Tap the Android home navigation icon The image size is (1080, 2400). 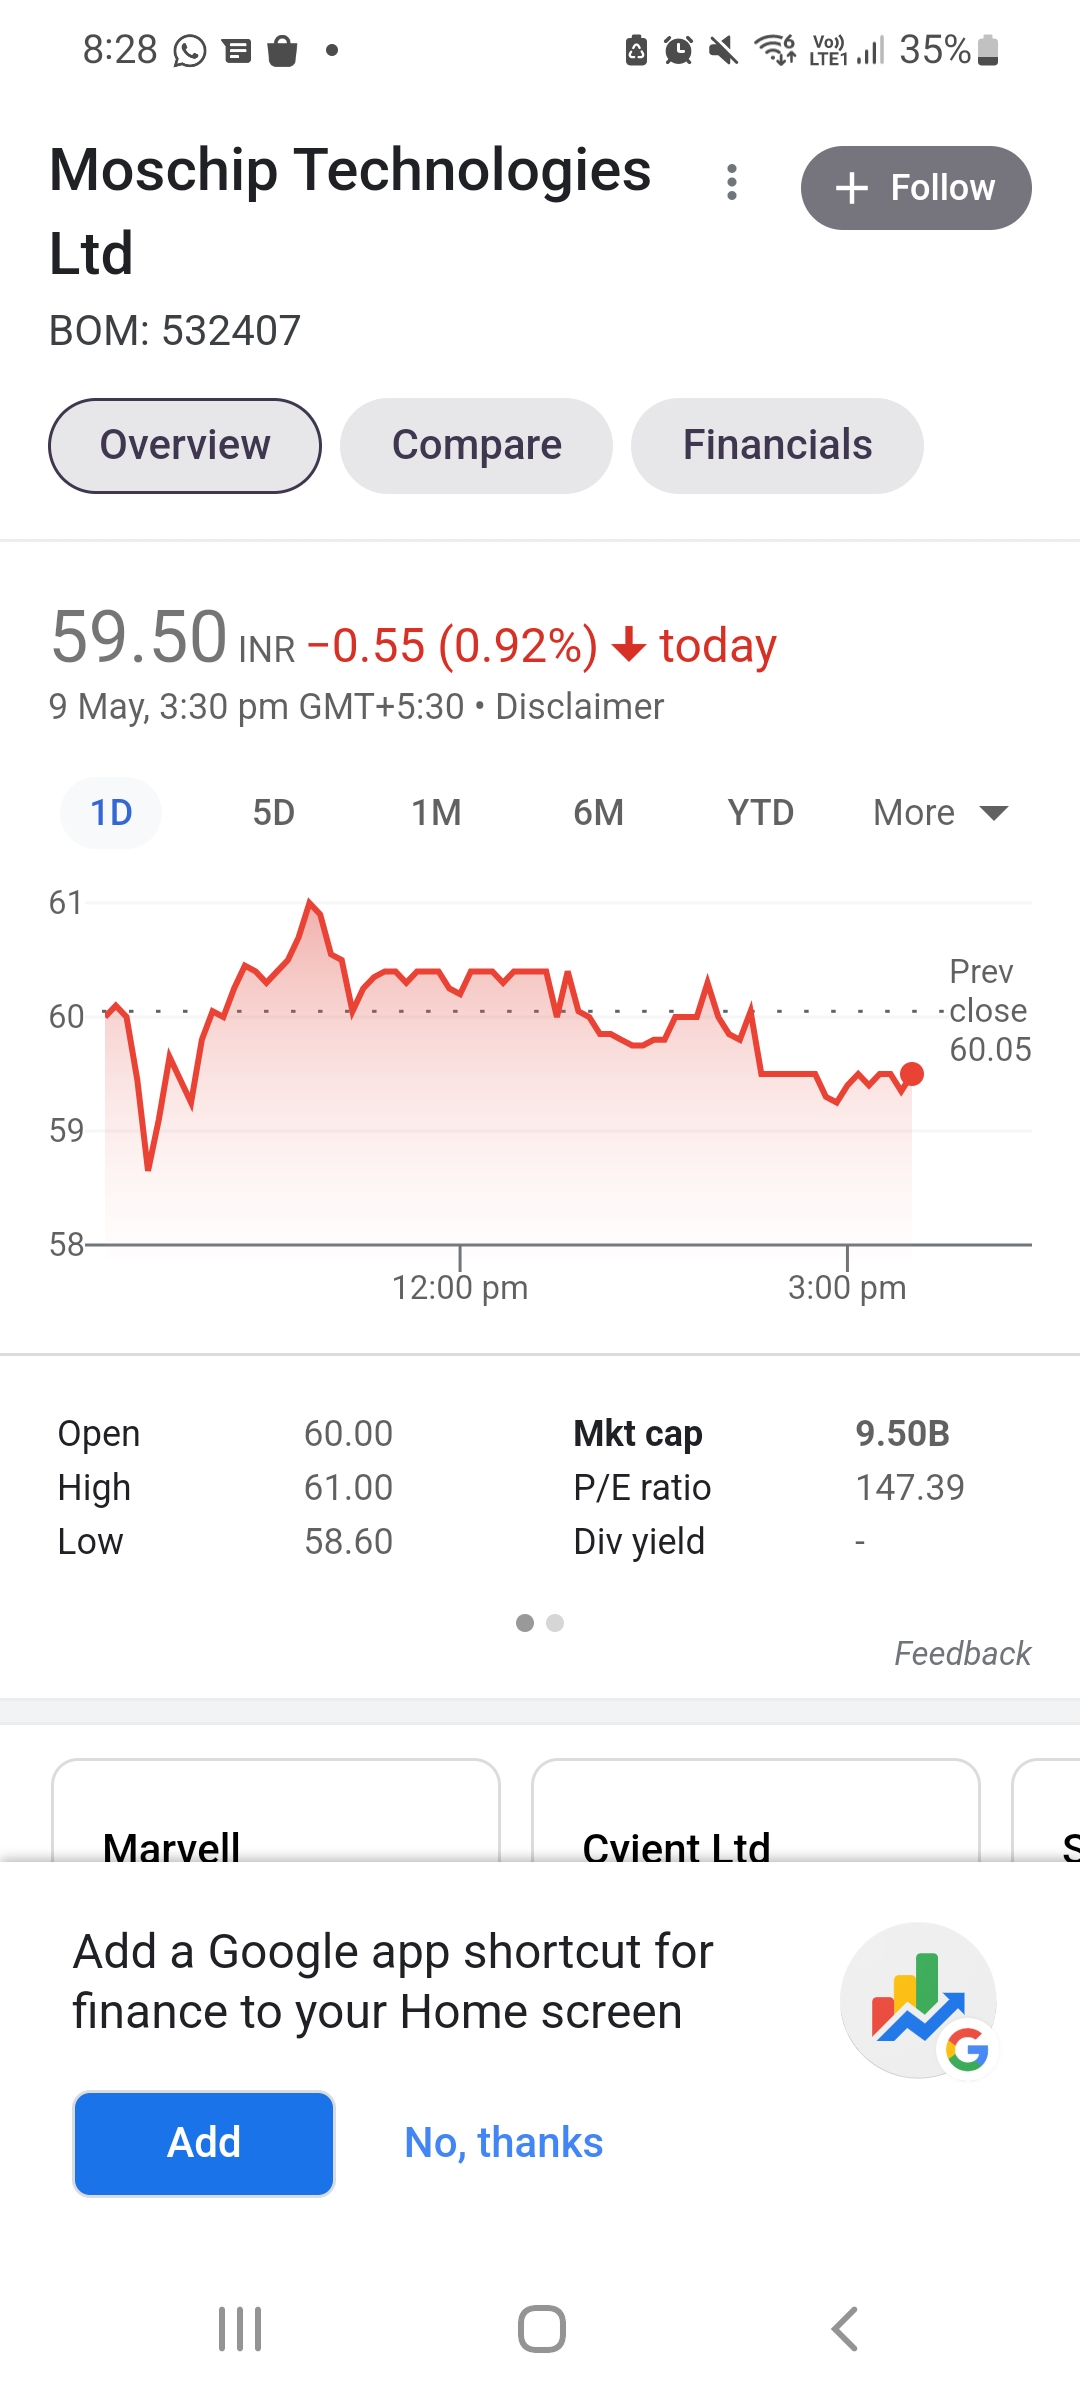click(542, 2329)
